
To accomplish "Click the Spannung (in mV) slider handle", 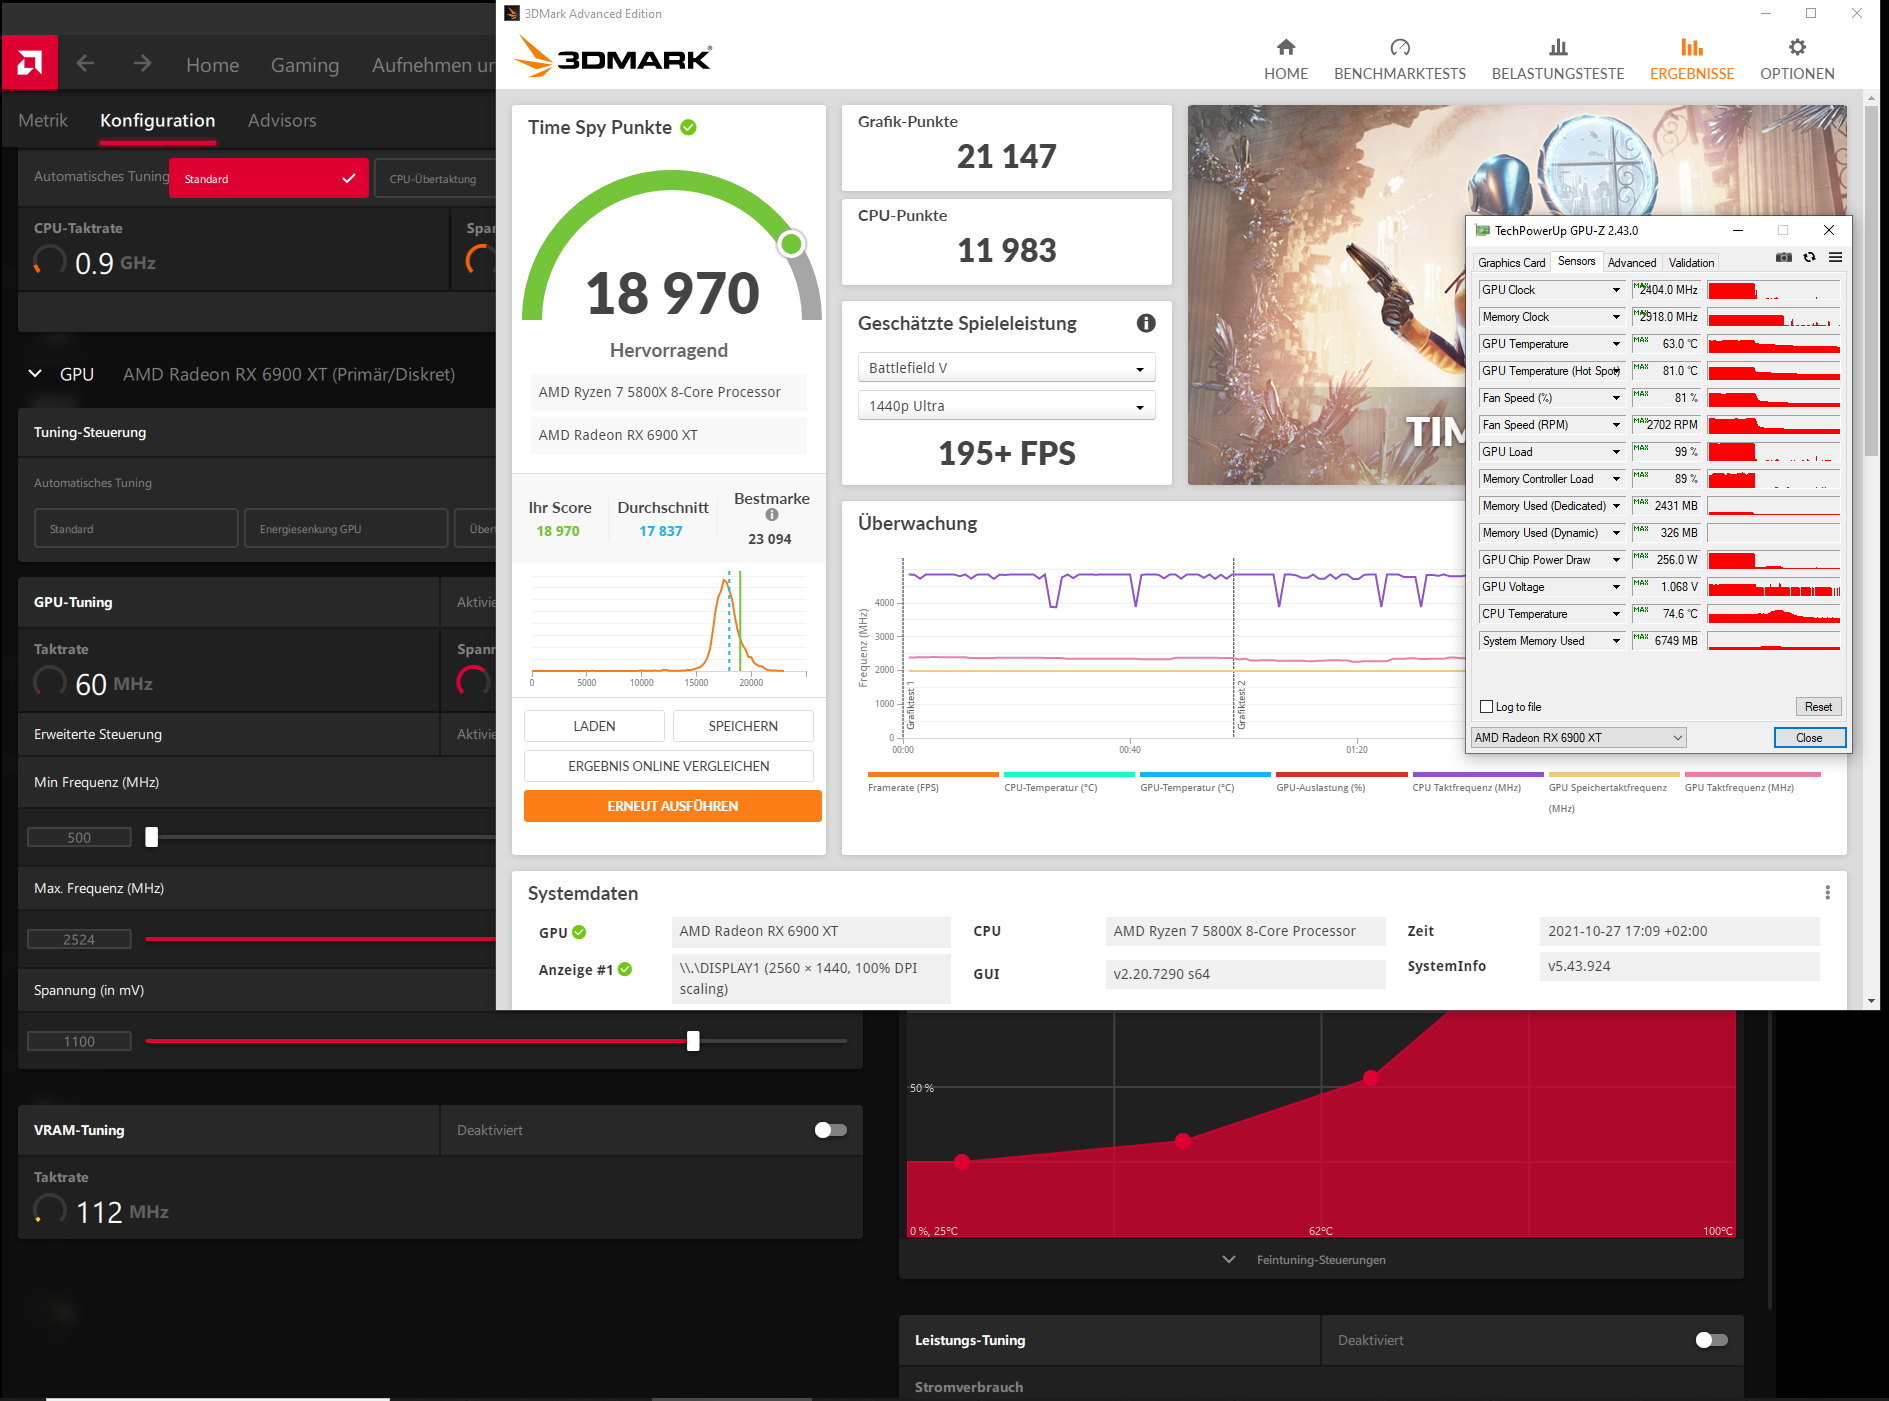I will click(693, 1041).
